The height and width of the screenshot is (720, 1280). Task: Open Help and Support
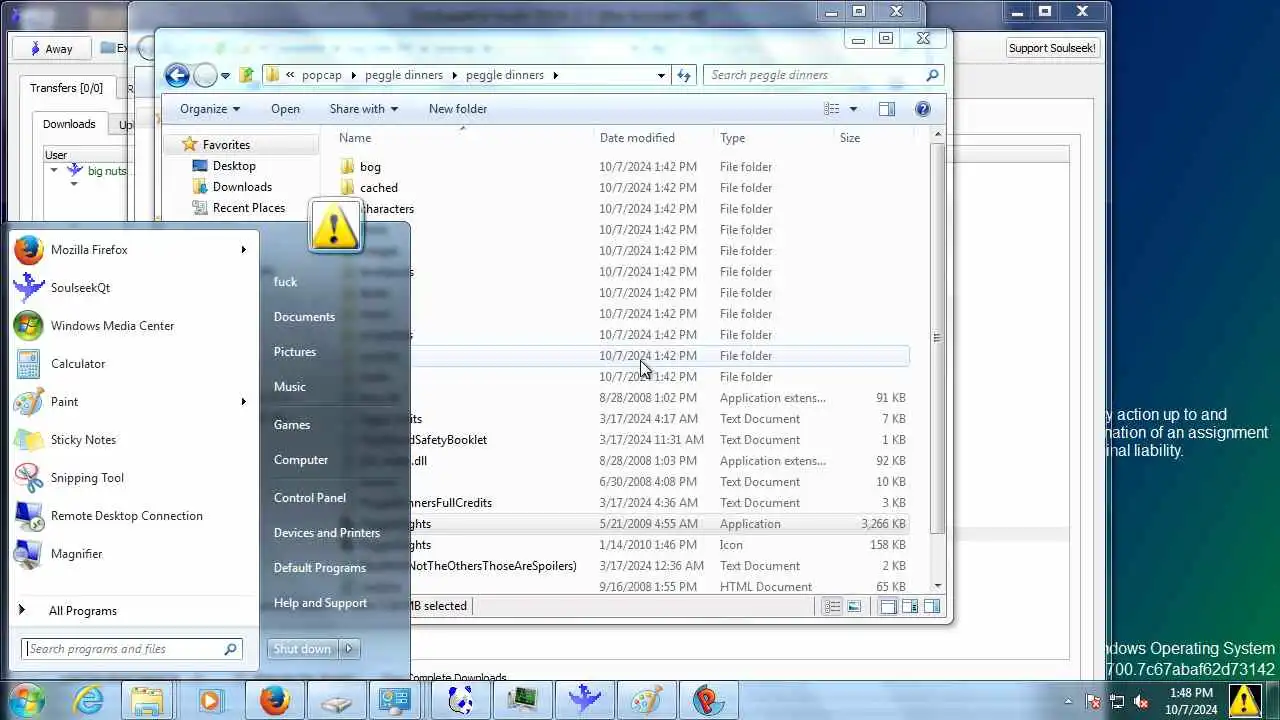coord(320,603)
